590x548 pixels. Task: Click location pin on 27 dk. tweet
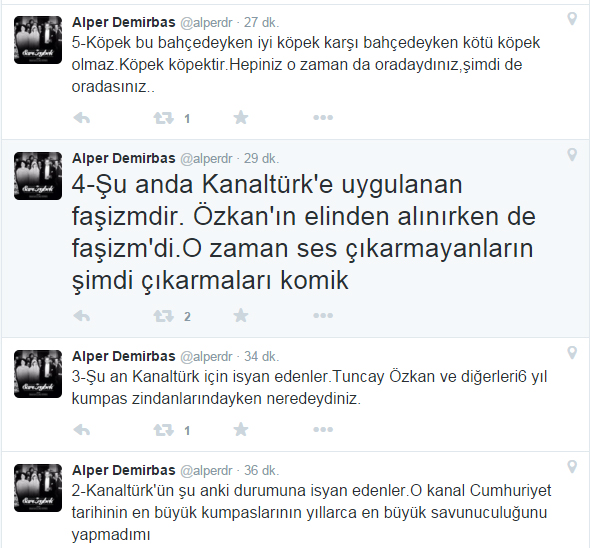(572, 18)
